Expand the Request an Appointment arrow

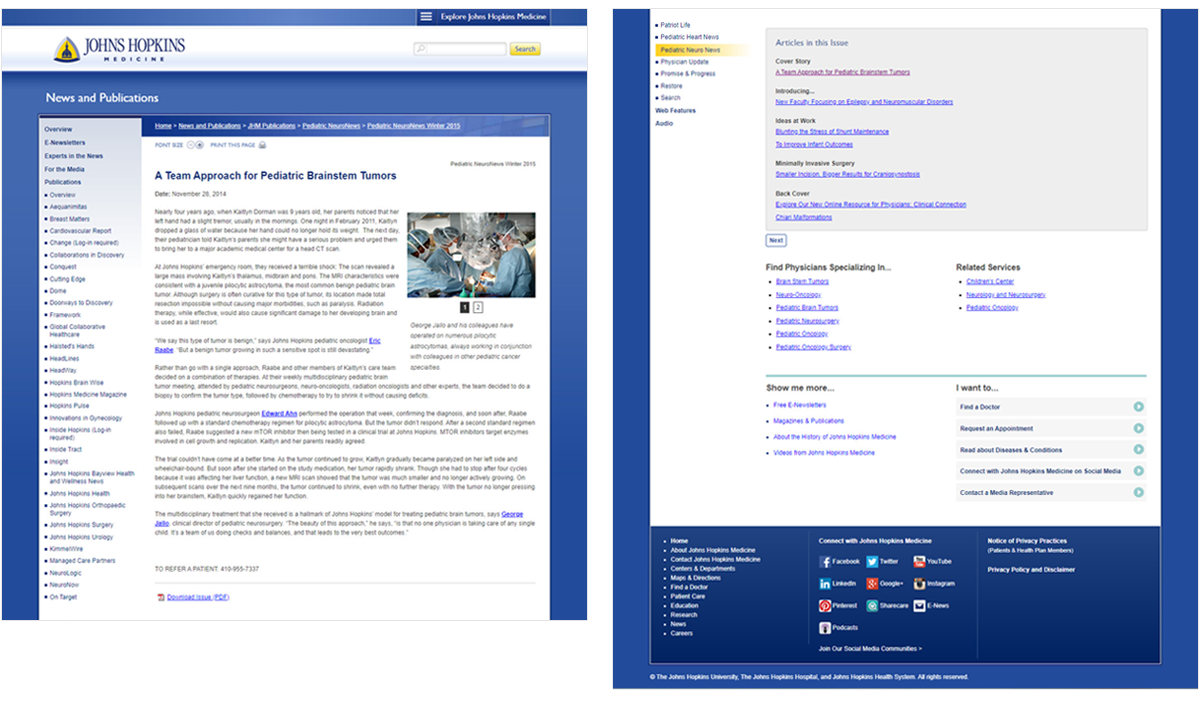(x=1138, y=428)
